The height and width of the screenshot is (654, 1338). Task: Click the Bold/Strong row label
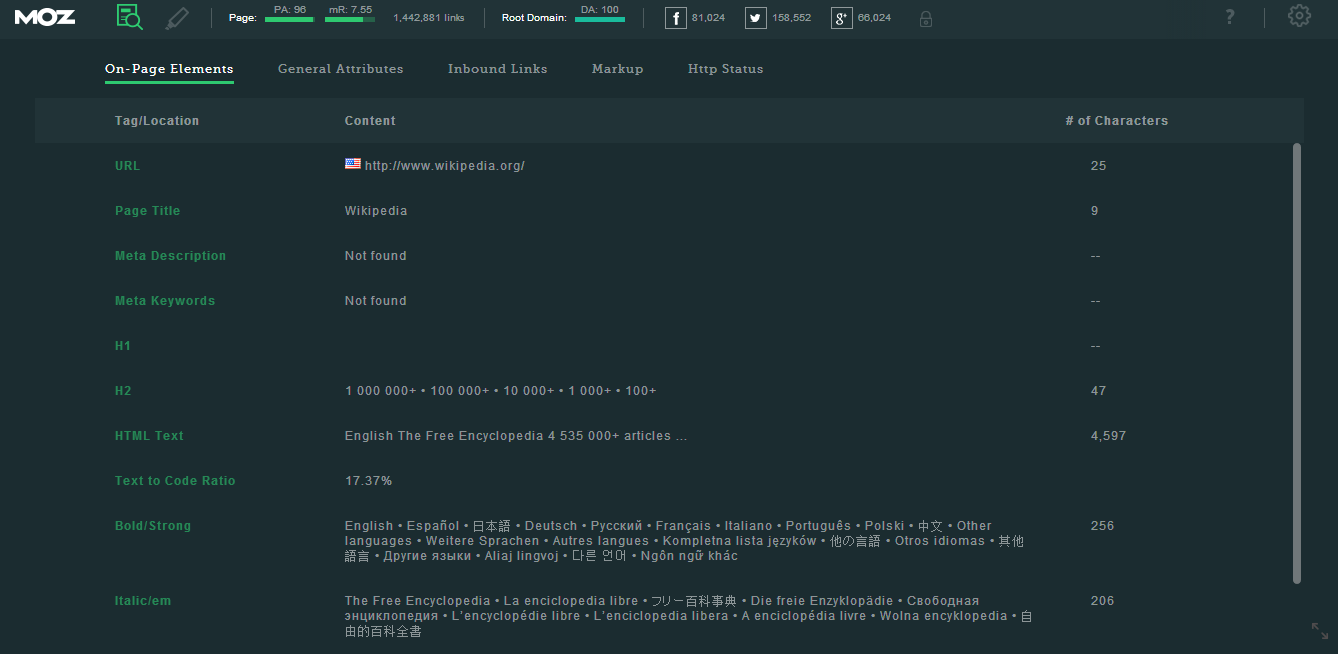tap(153, 526)
